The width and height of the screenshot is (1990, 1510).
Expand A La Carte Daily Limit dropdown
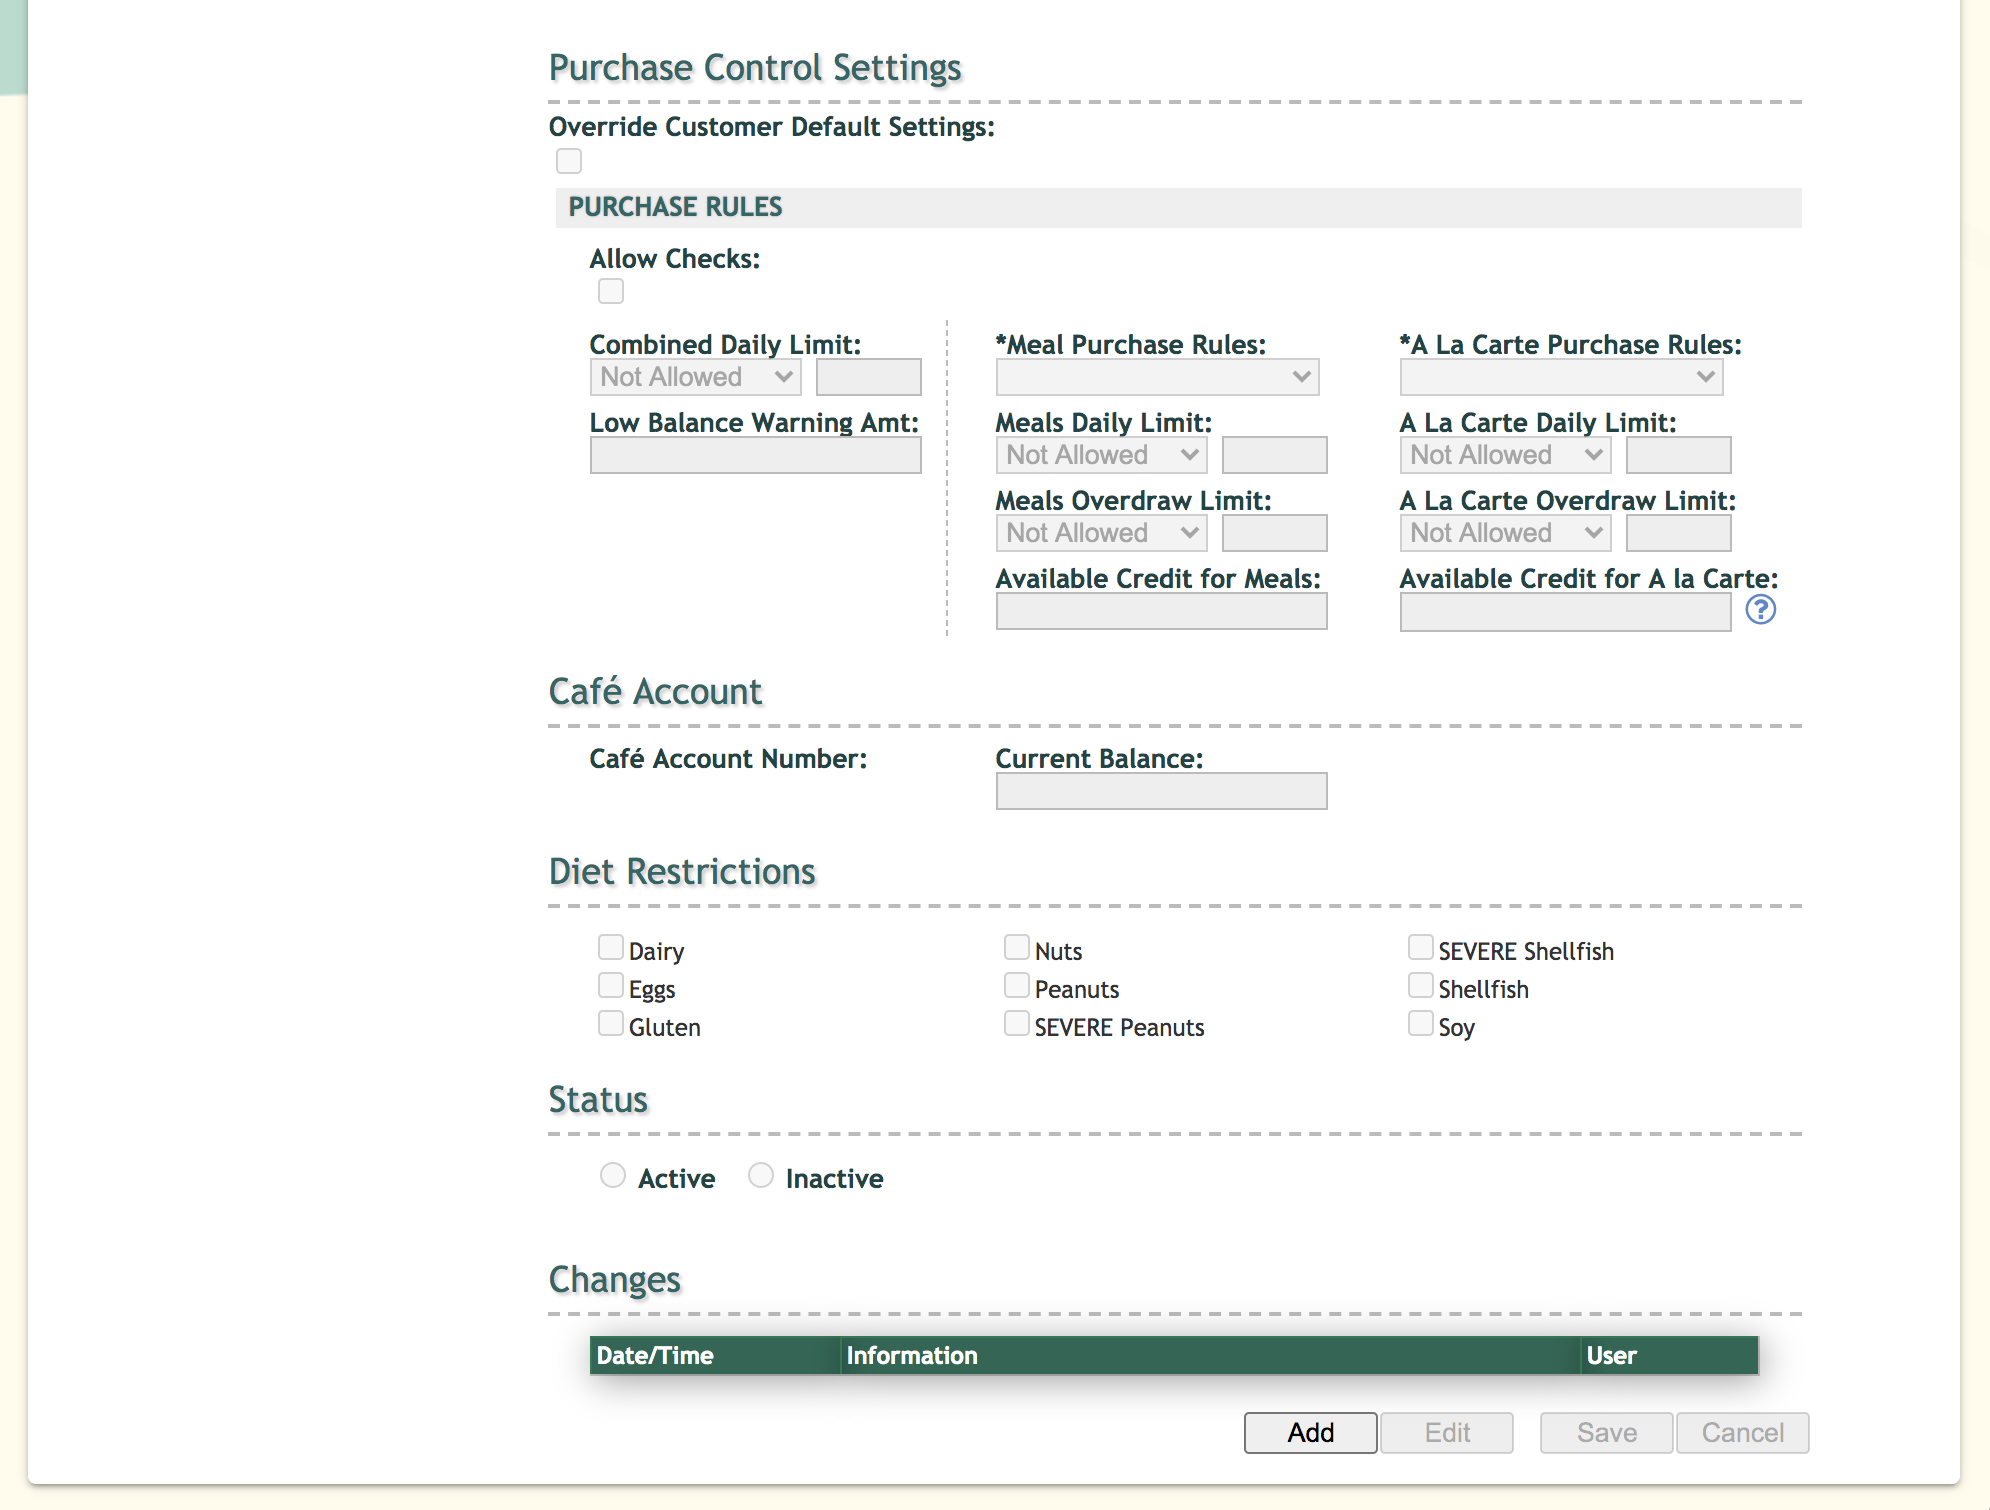click(x=1505, y=455)
